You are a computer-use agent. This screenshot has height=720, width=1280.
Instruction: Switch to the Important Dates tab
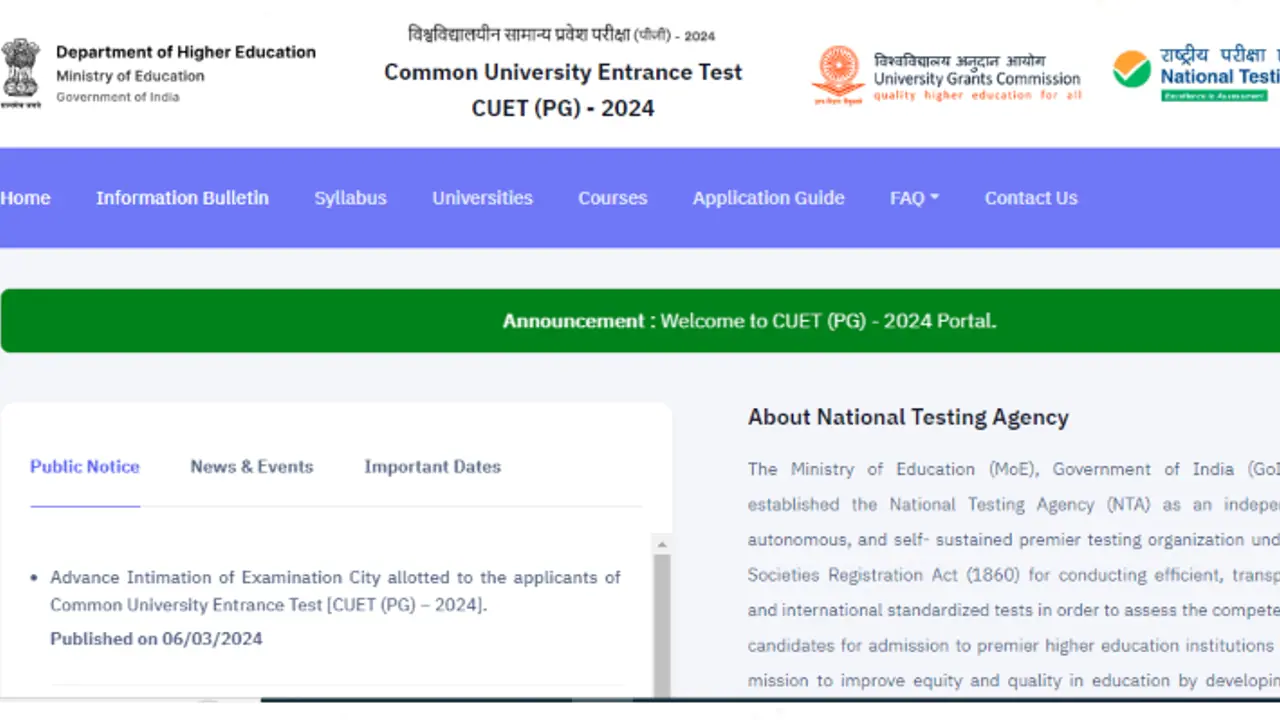coord(432,466)
